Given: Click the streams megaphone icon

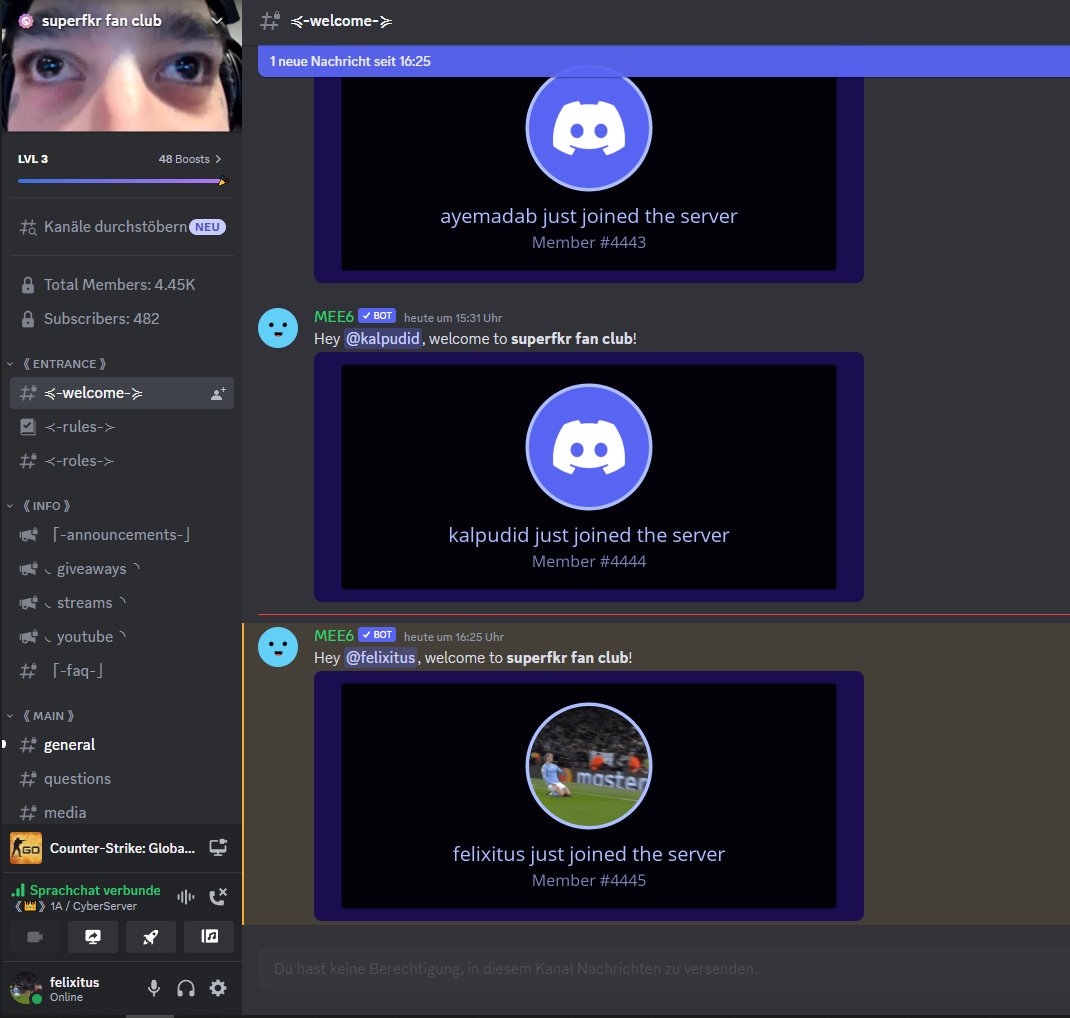Looking at the screenshot, I should 28,603.
